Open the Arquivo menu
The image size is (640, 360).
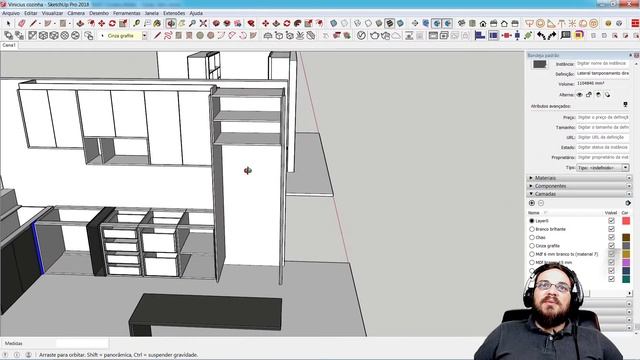coord(11,13)
